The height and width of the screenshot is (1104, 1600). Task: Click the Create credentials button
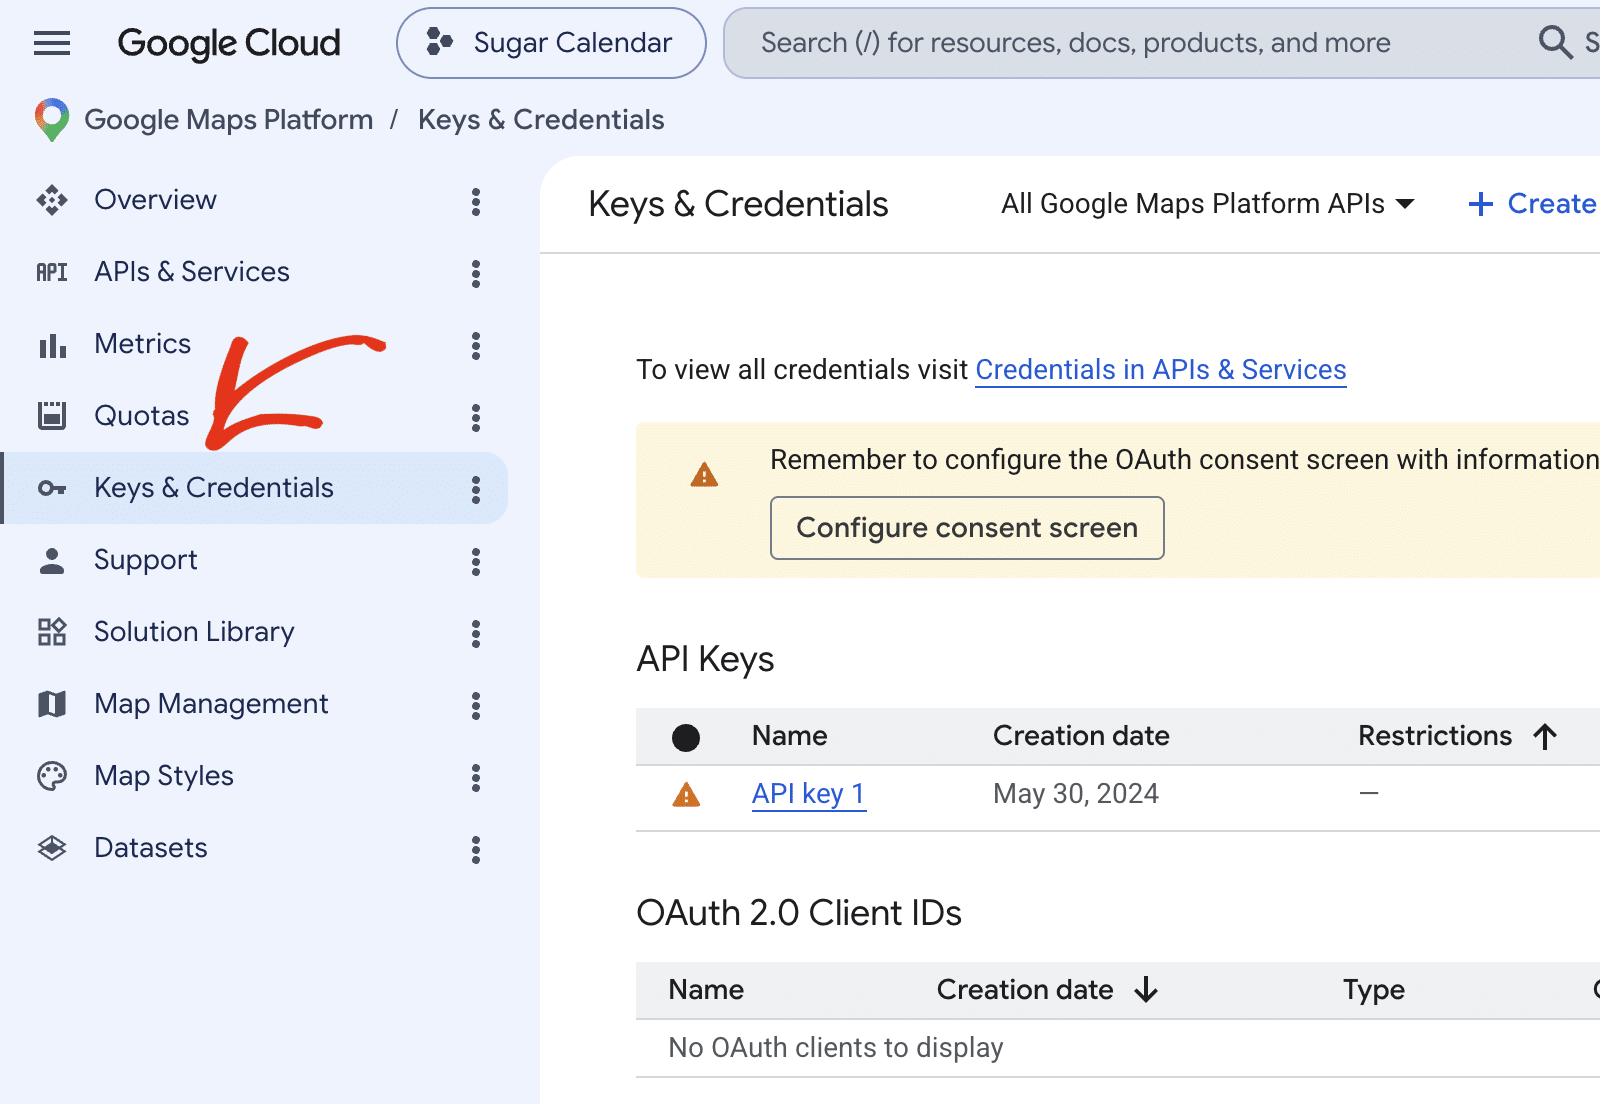(1533, 204)
